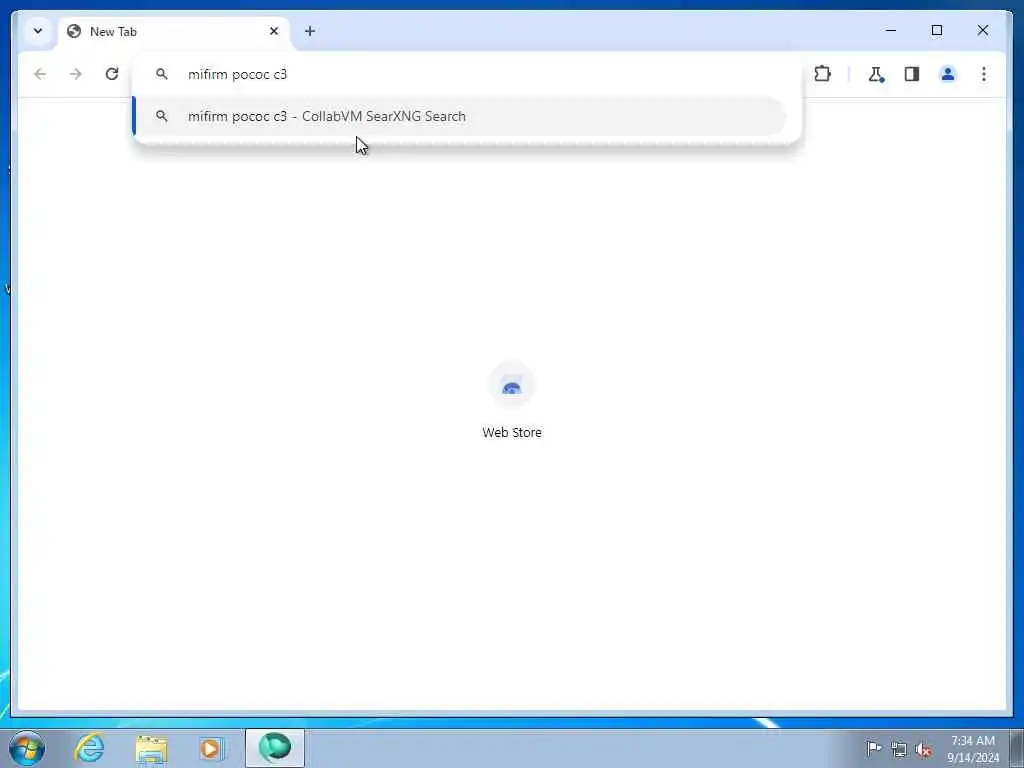Open the clock showing 7:34 AM
Screen dimensions: 1024x768
click(x=973, y=749)
